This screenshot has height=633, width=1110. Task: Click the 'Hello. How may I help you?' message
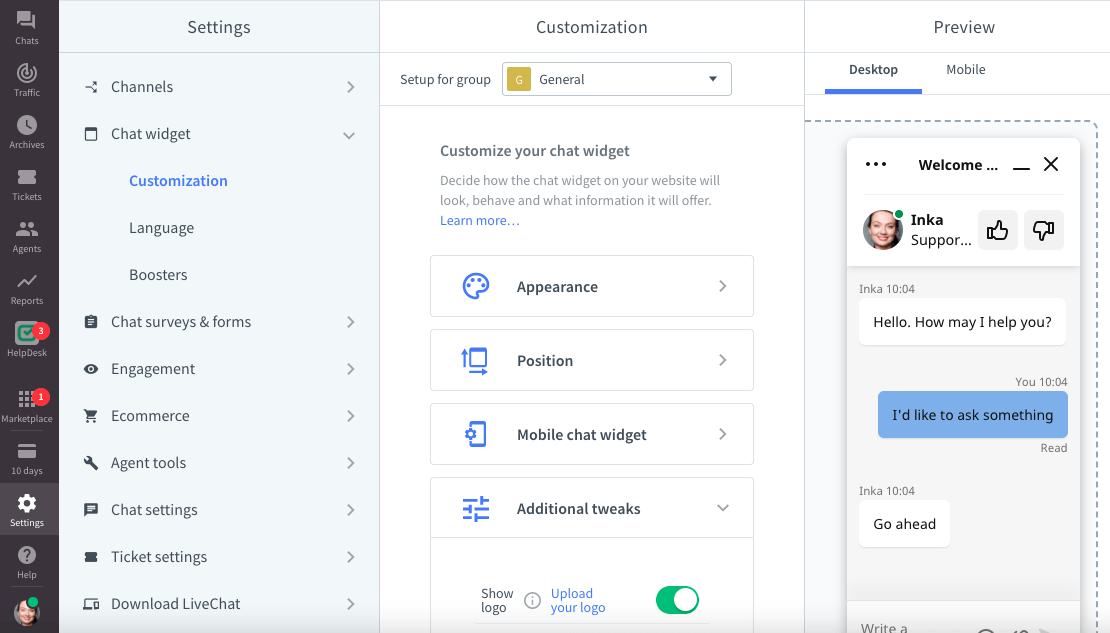962,322
